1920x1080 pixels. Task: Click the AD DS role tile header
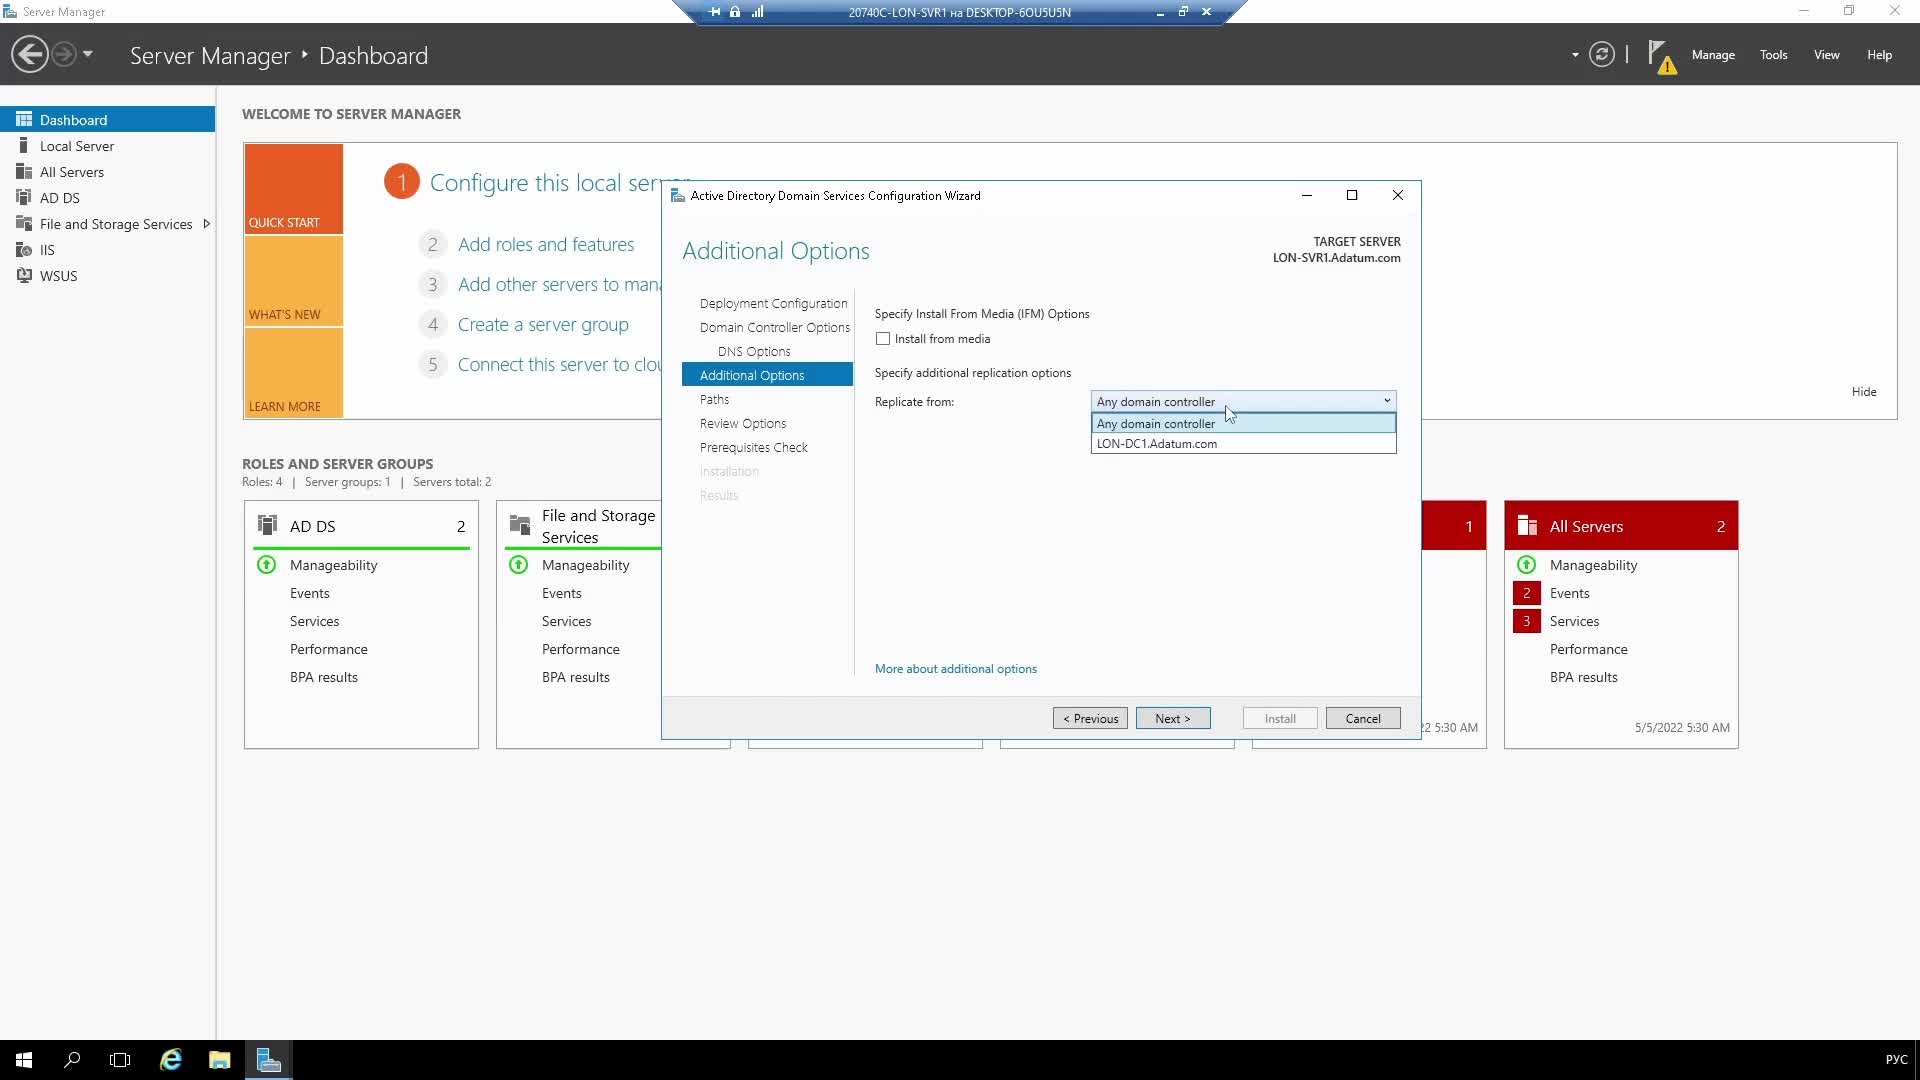361,526
